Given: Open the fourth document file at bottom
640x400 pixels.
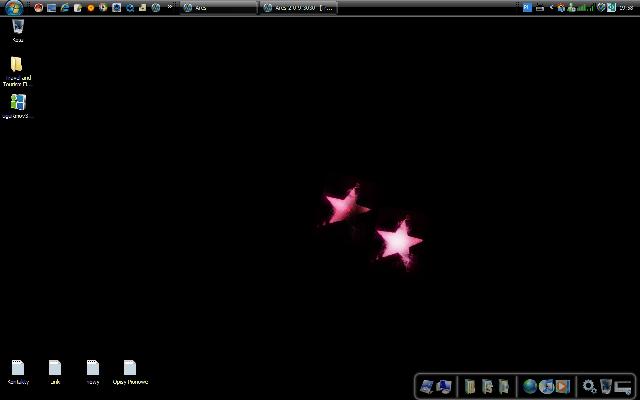Looking at the screenshot, I should (x=130, y=368).
